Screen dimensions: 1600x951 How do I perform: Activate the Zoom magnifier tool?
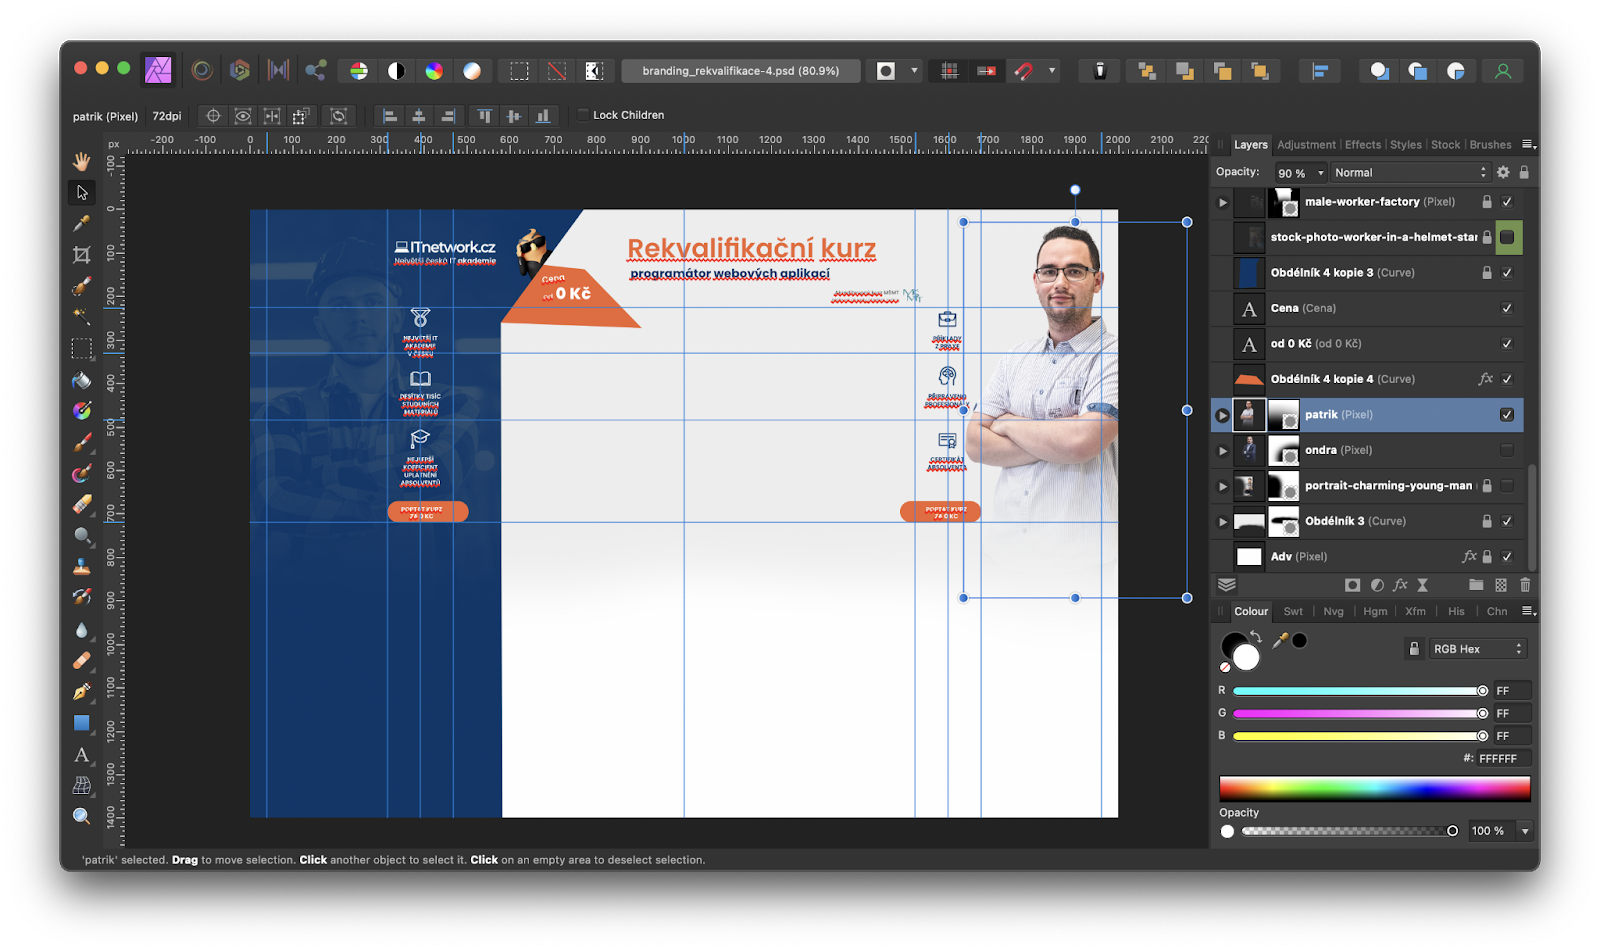(x=82, y=816)
